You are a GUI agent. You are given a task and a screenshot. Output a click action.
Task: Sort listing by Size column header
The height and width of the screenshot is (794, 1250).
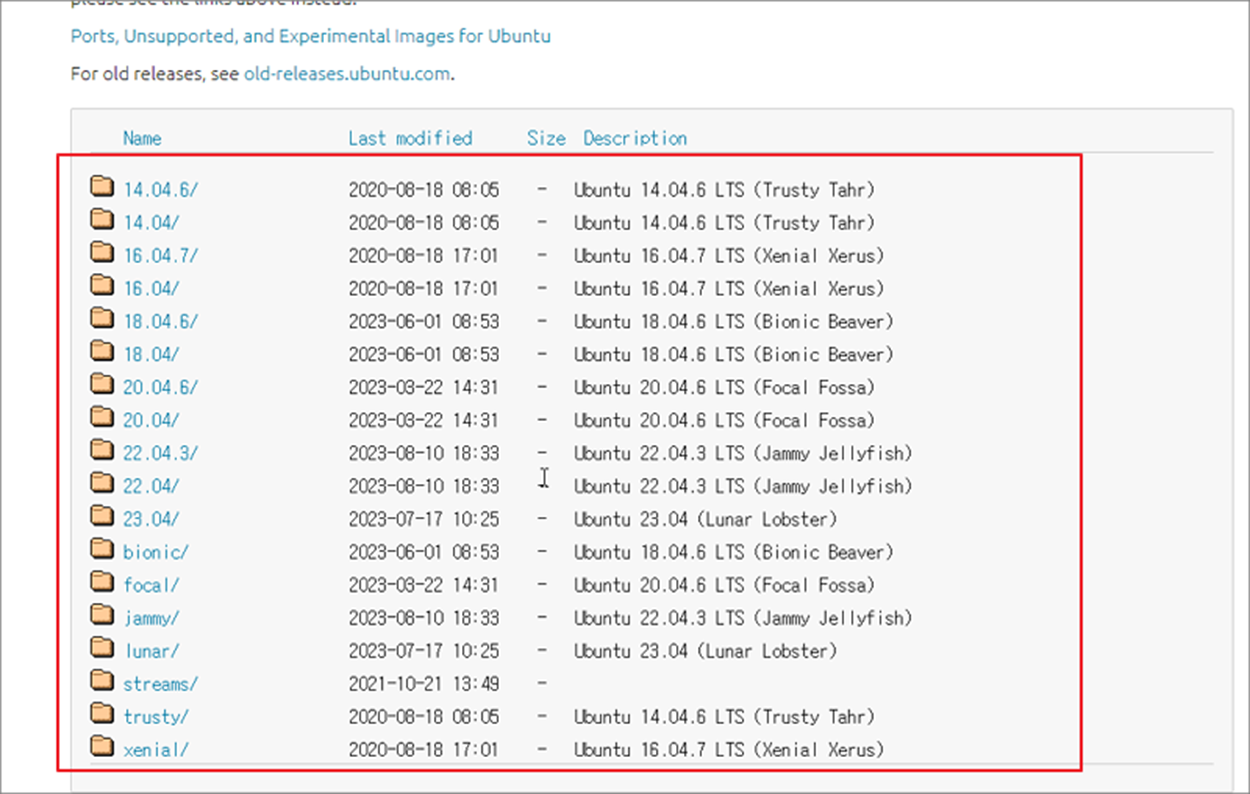[546, 138]
